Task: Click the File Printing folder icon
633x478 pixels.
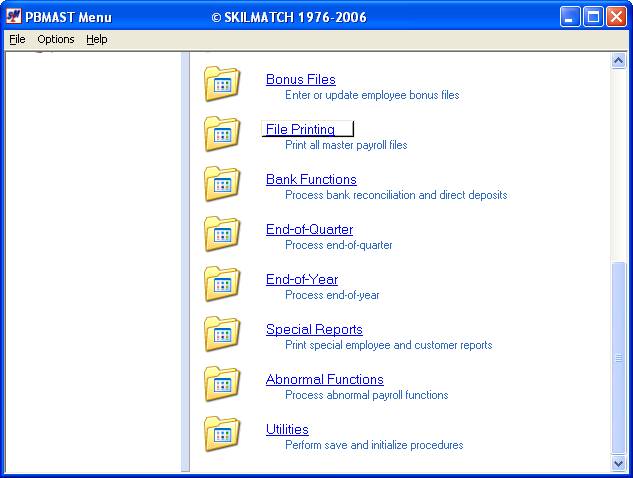Action: pyautogui.click(x=222, y=134)
